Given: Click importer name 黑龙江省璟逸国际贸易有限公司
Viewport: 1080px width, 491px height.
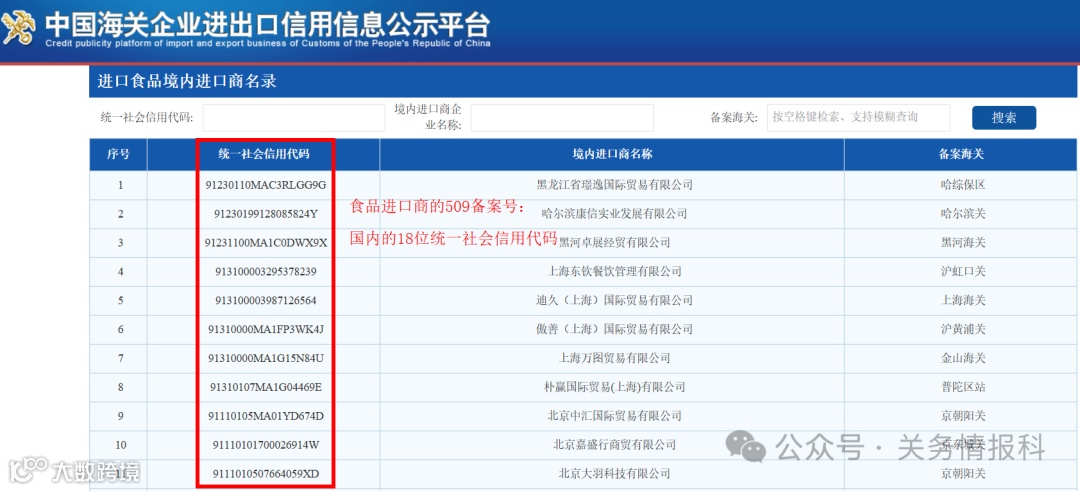Looking at the screenshot, I should pos(614,185).
